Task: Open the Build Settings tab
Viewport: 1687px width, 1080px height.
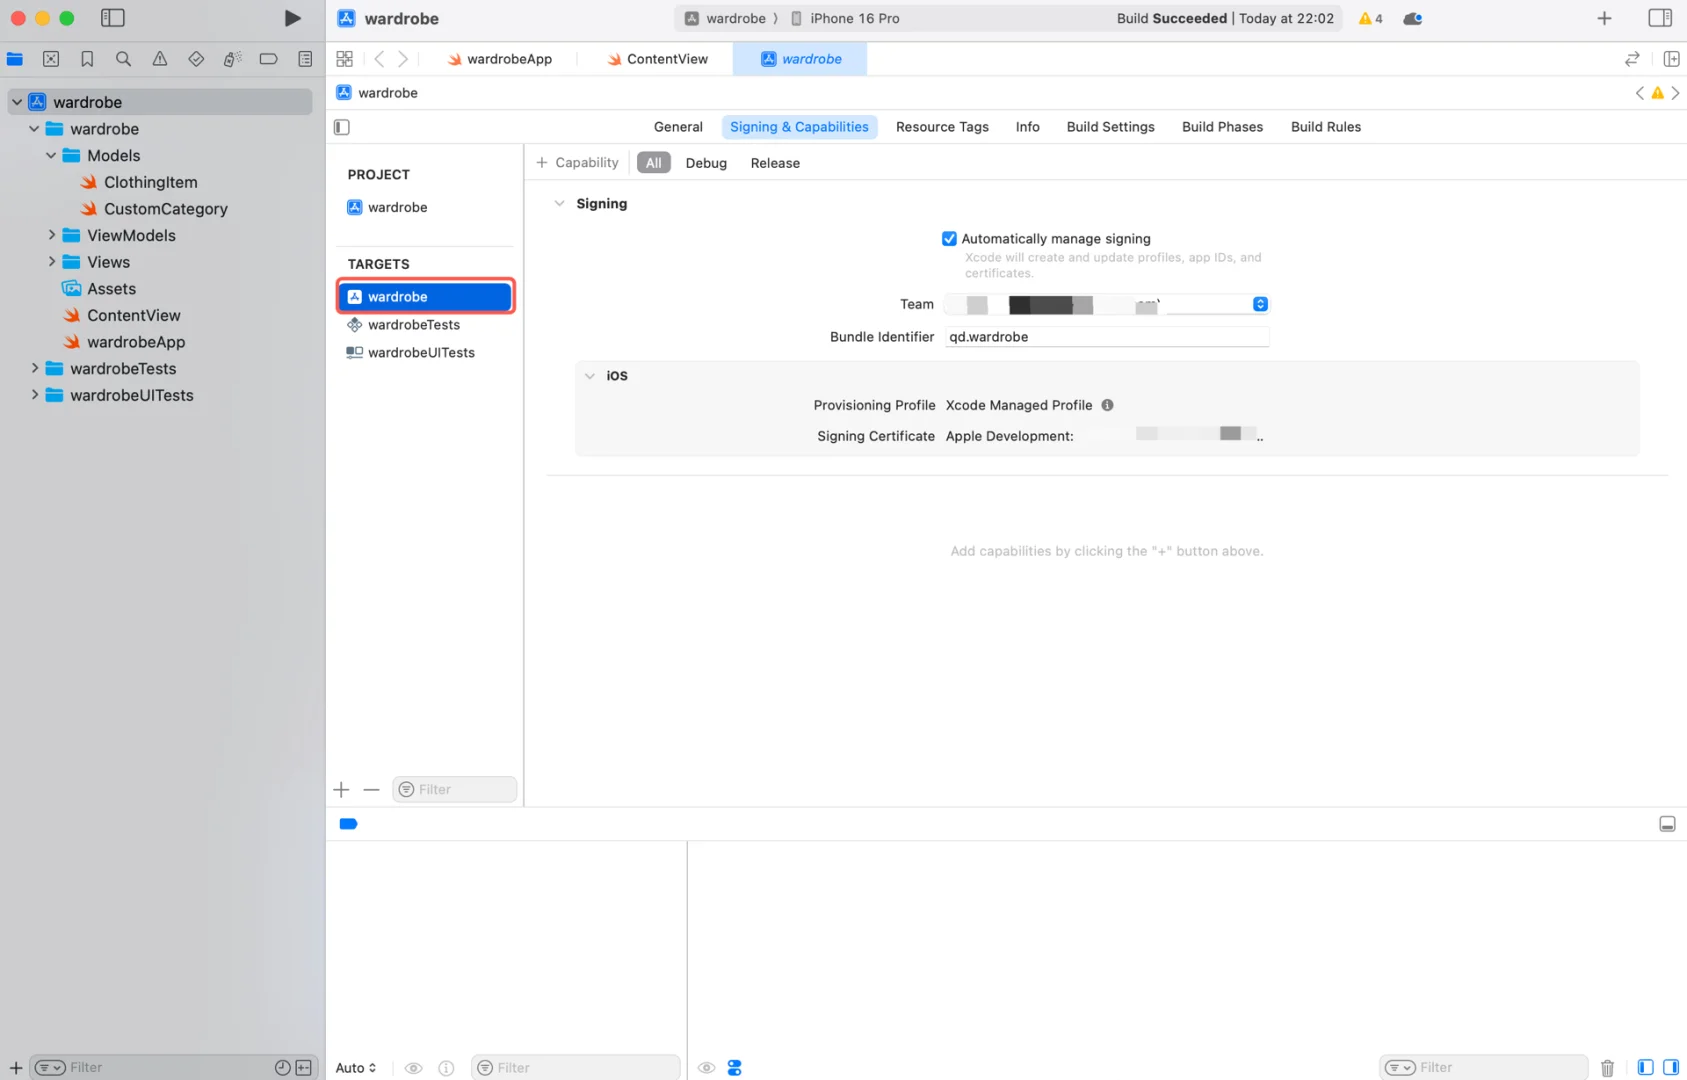Action: [1110, 127]
